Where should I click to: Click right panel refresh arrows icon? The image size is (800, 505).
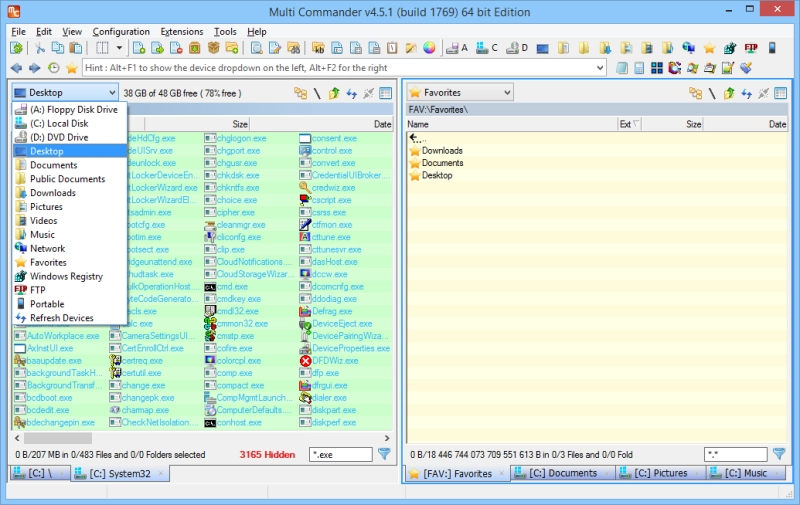(x=746, y=93)
